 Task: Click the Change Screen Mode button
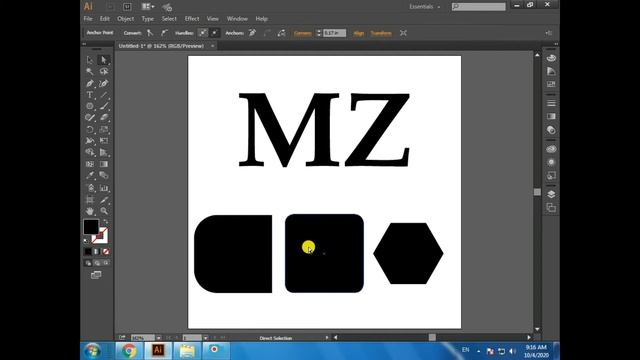coord(96,275)
